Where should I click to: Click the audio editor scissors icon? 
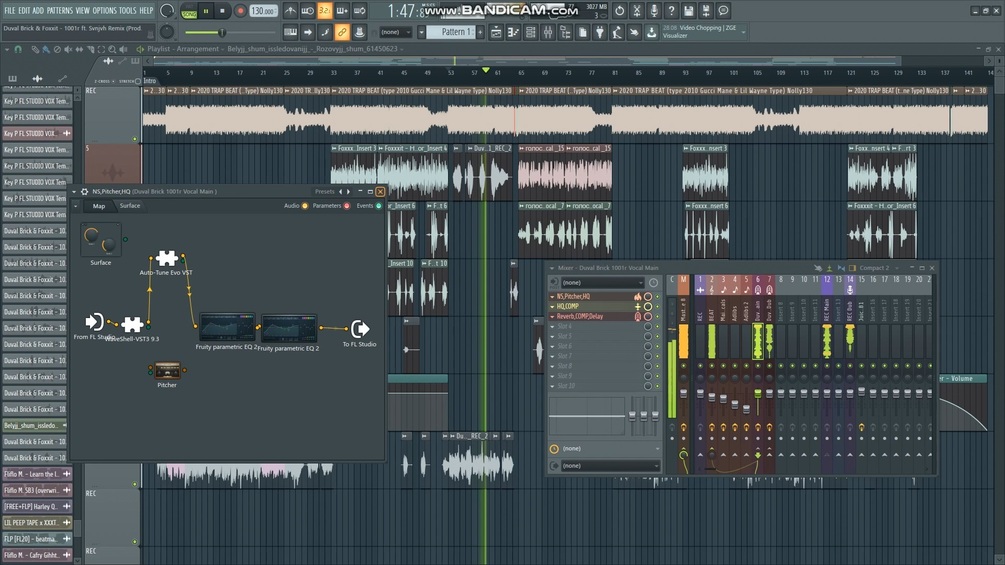coord(636,11)
